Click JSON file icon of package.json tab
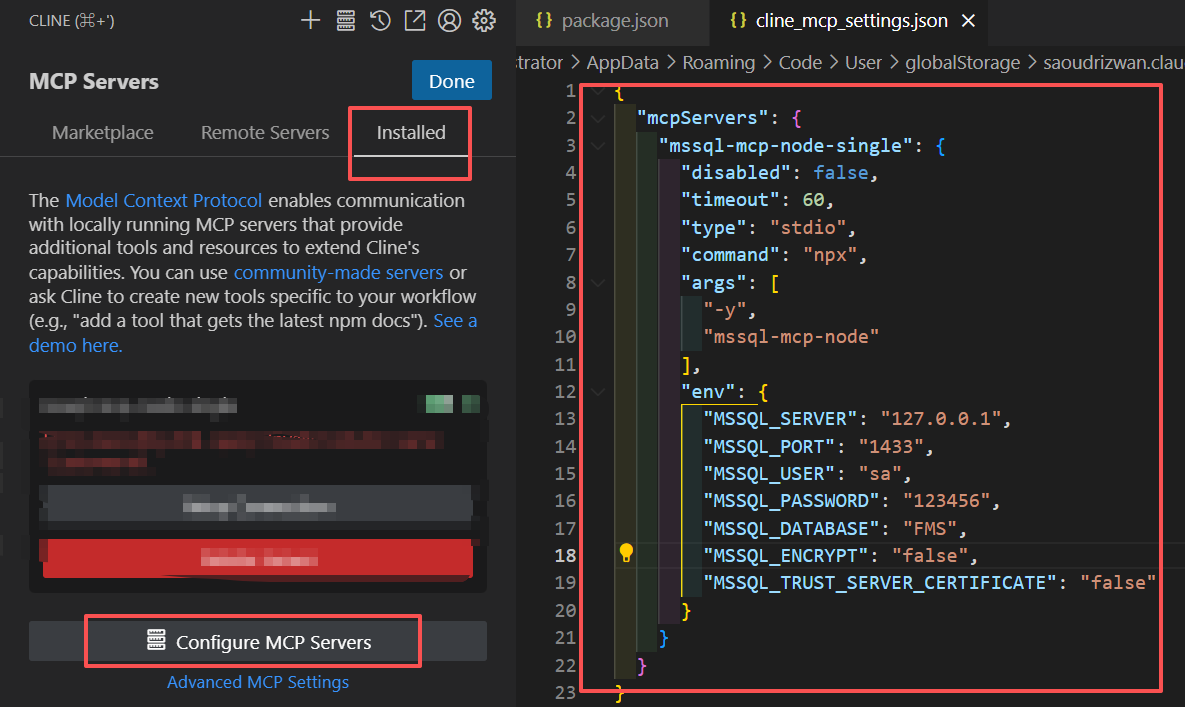The width and height of the screenshot is (1185, 707). (544, 20)
